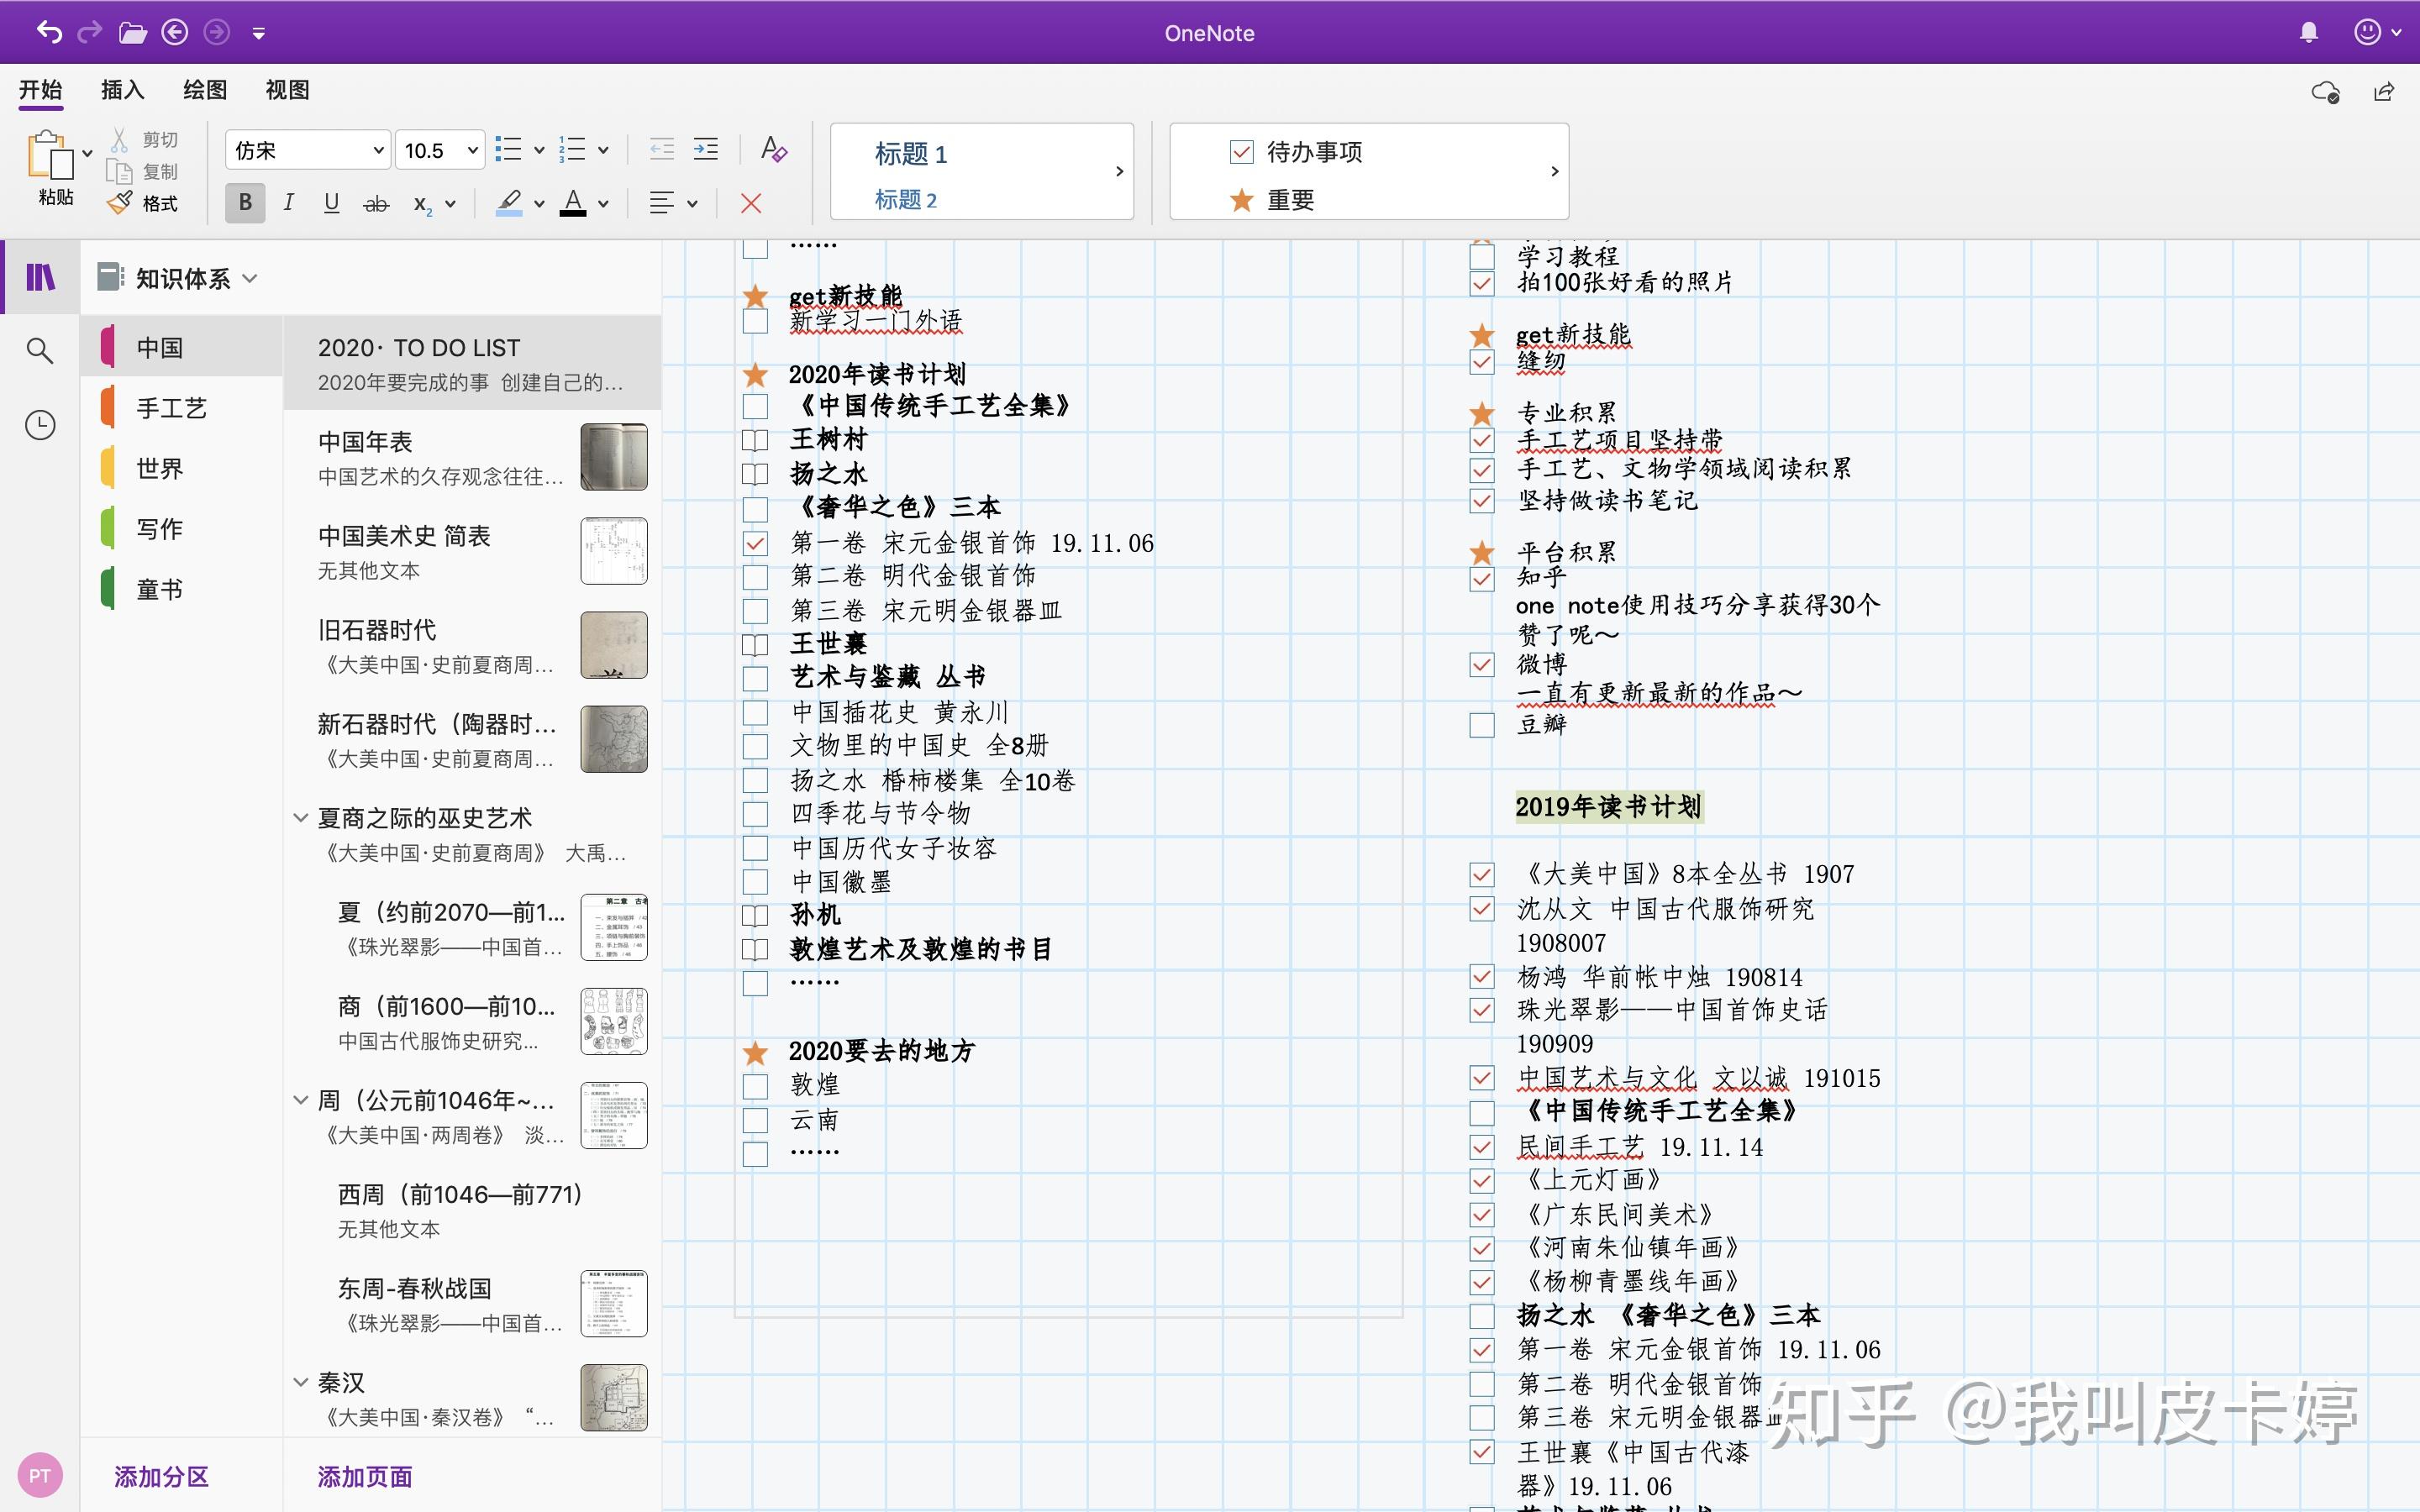Collapse the 秦汉 page group

point(300,1382)
